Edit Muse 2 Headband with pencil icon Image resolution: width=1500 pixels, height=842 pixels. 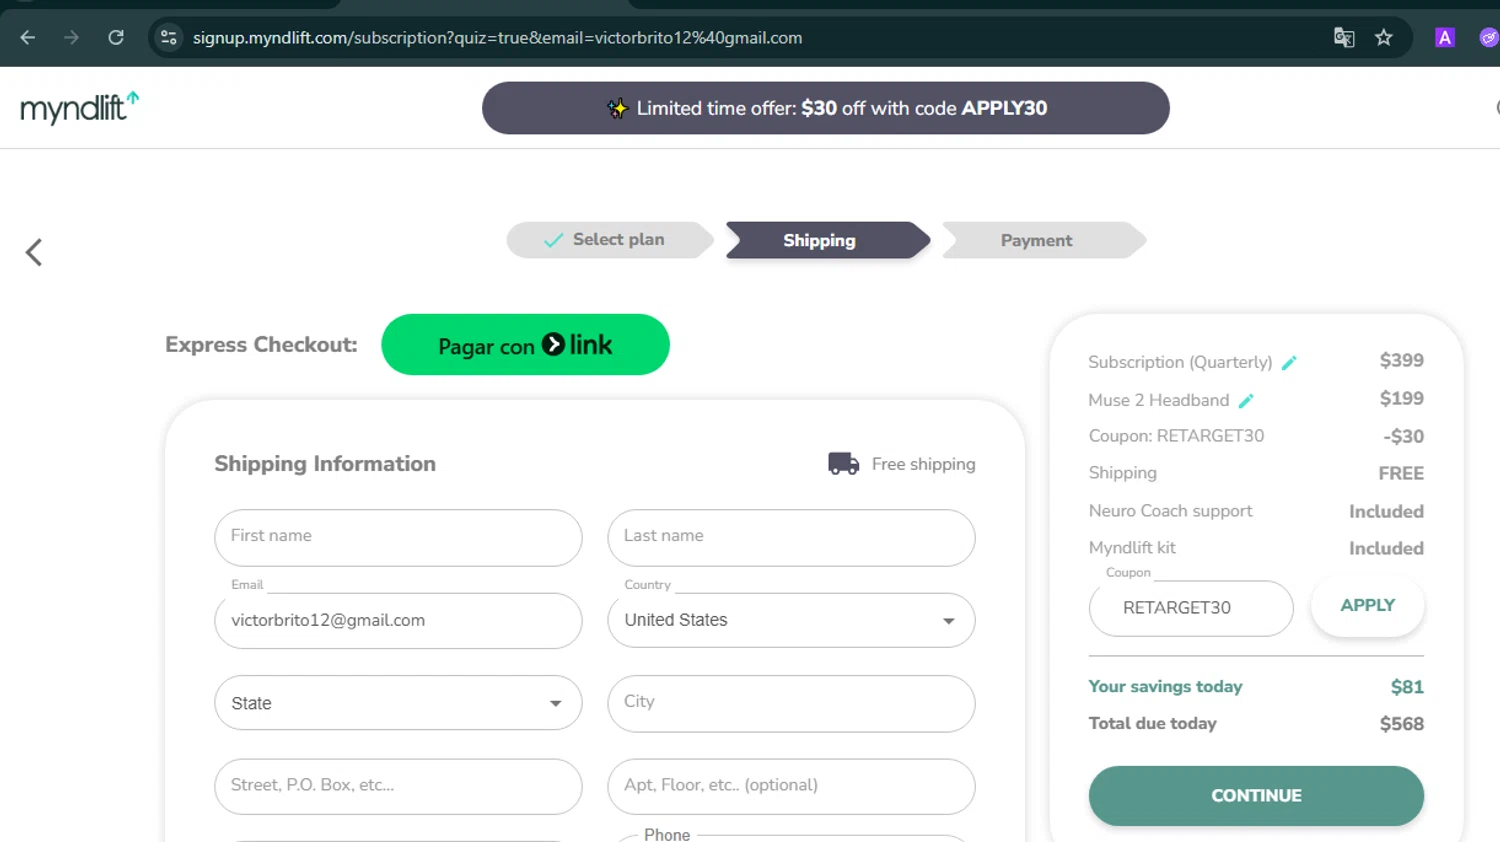click(x=1246, y=401)
